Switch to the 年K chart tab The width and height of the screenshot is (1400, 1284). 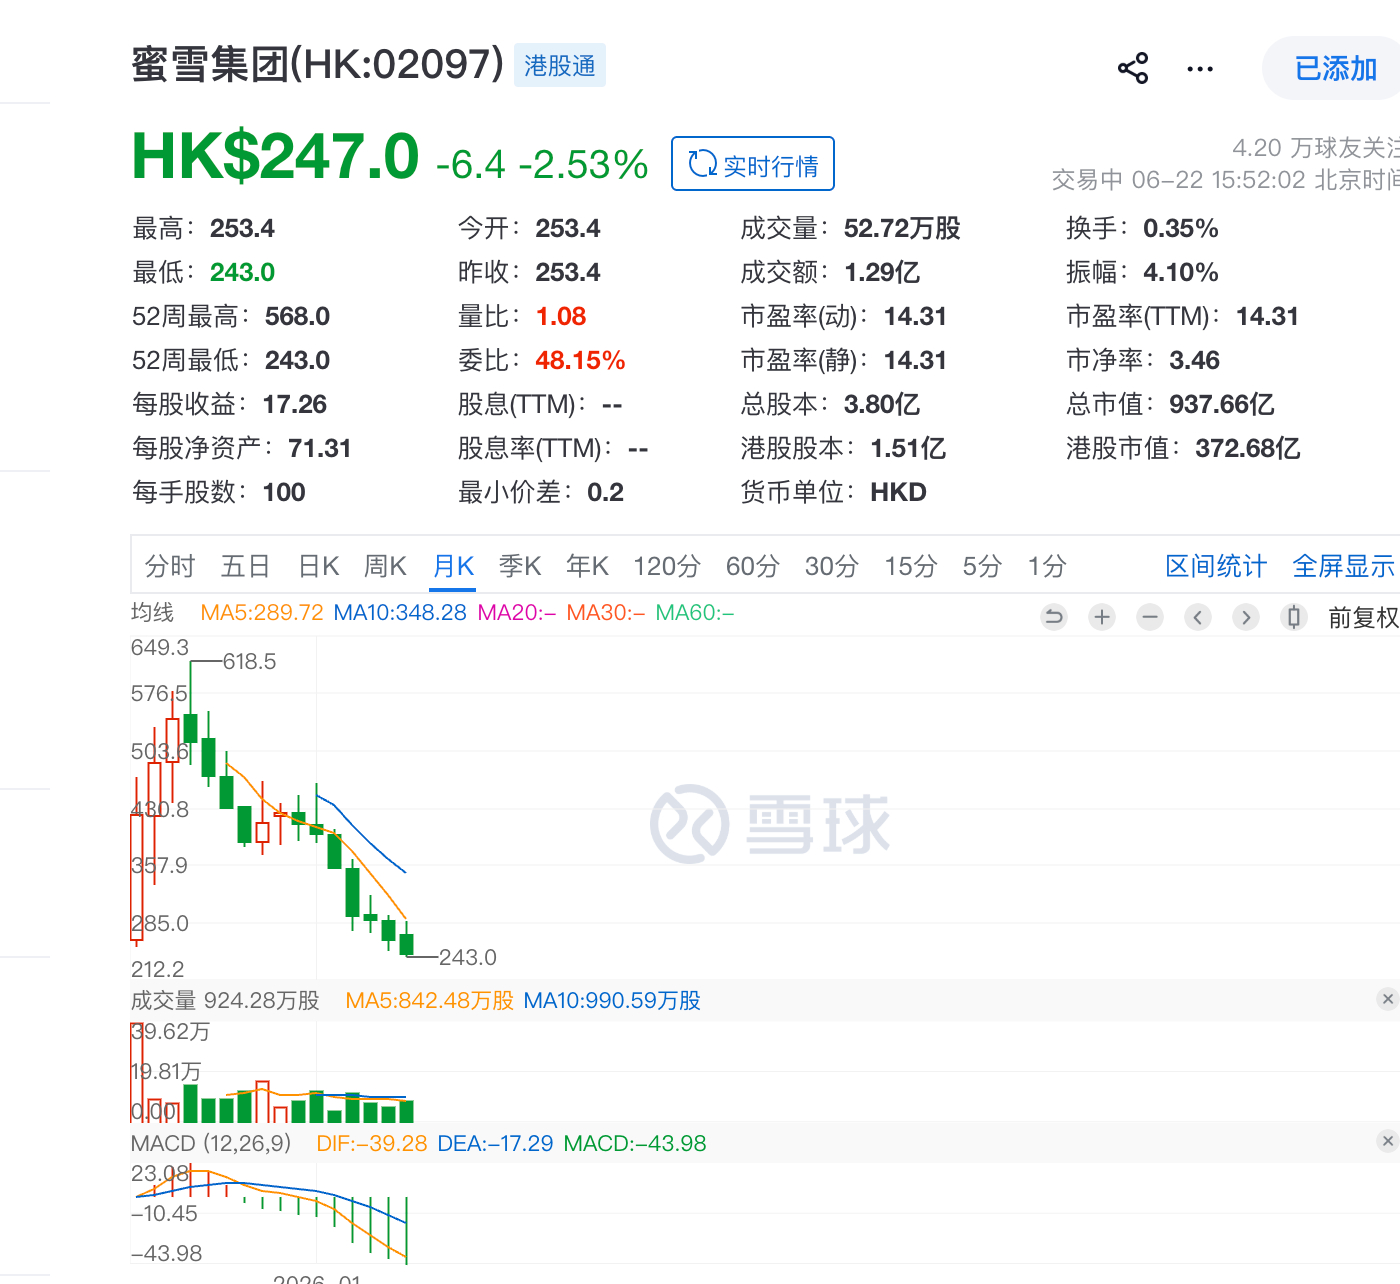pos(588,566)
